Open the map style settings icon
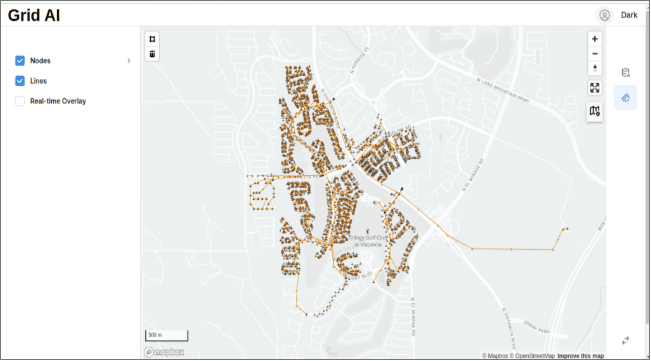This screenshot has width=651, height=361. pyautogui.click(x=595, y=111)
